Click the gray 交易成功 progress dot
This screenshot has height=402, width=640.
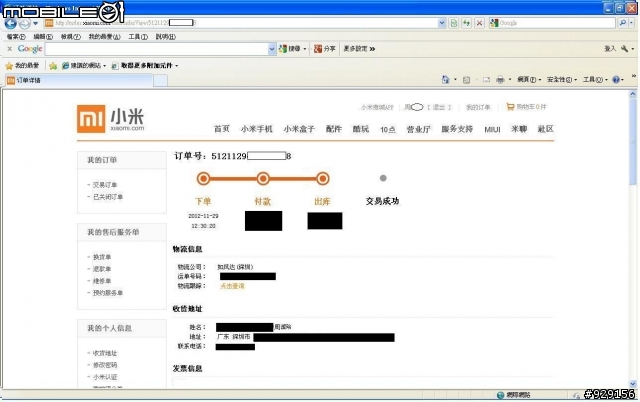tap(383, 178)
